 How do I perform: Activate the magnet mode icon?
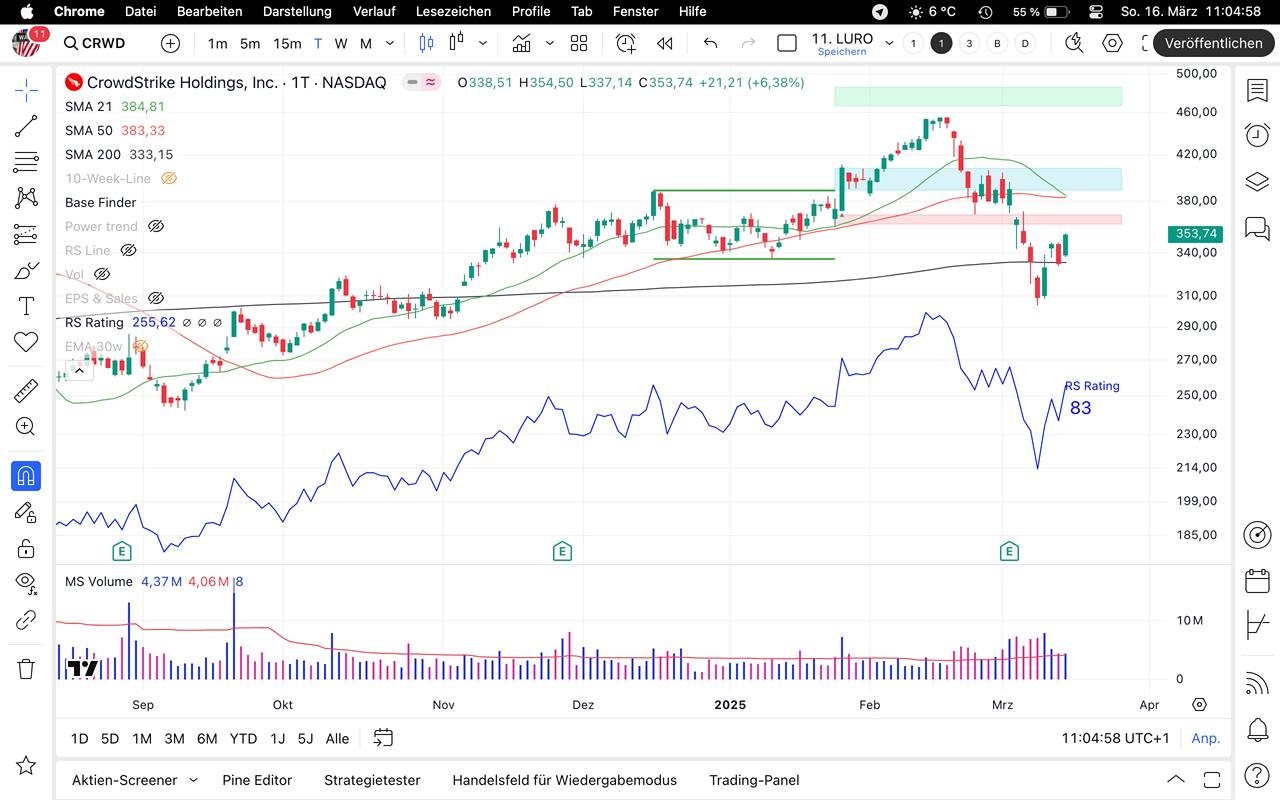tap(26, 476)
